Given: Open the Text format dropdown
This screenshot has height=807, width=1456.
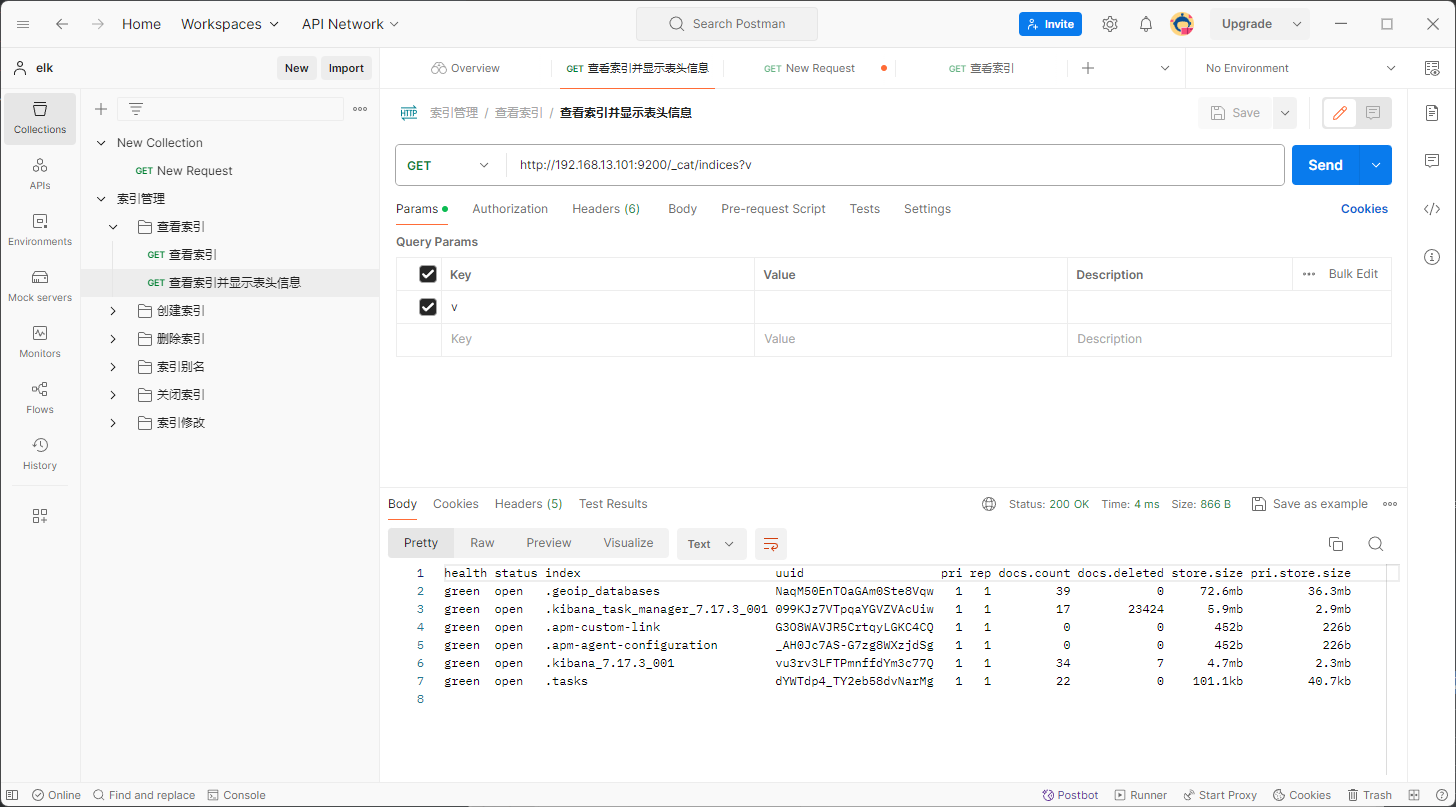Looking at the screenshot, I should coord(711,544).
